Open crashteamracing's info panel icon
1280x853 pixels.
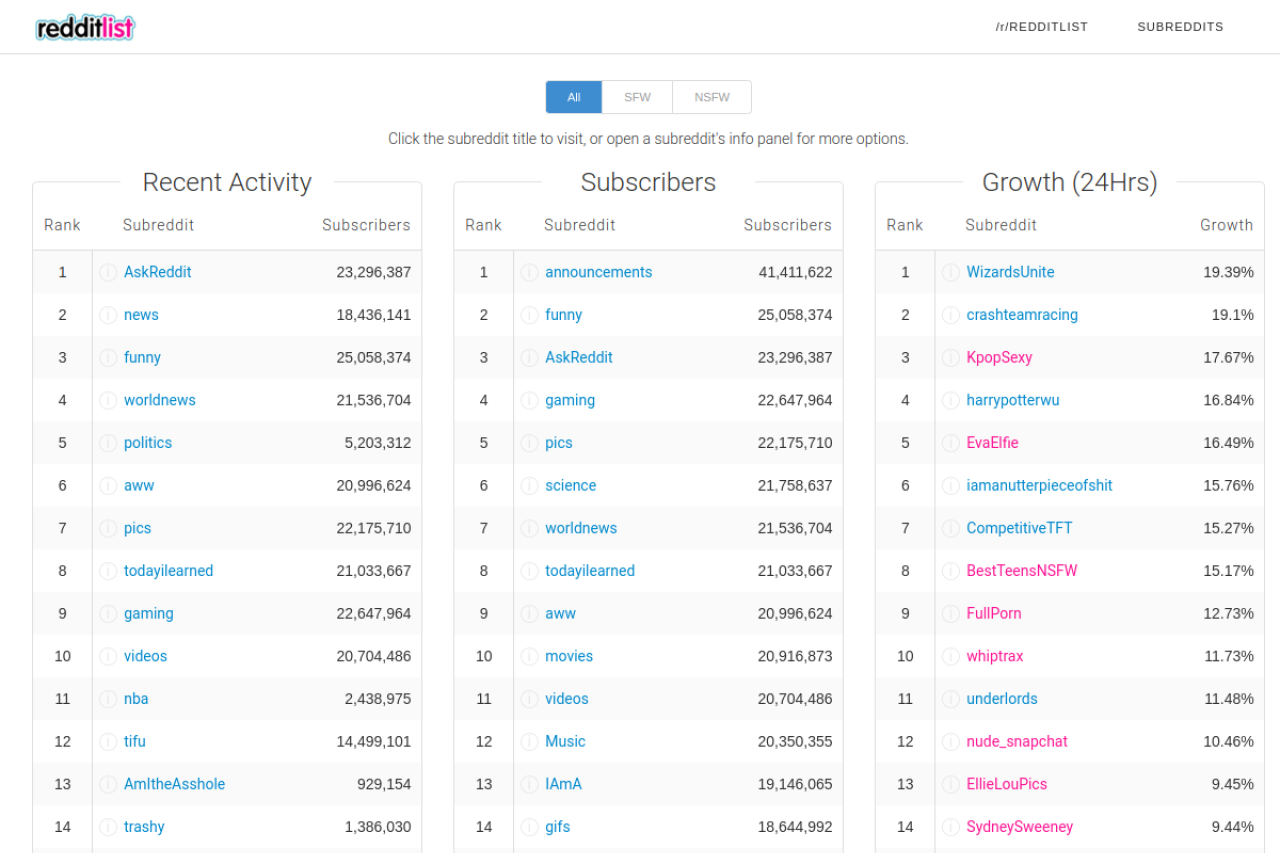click(x=950, y=314)
